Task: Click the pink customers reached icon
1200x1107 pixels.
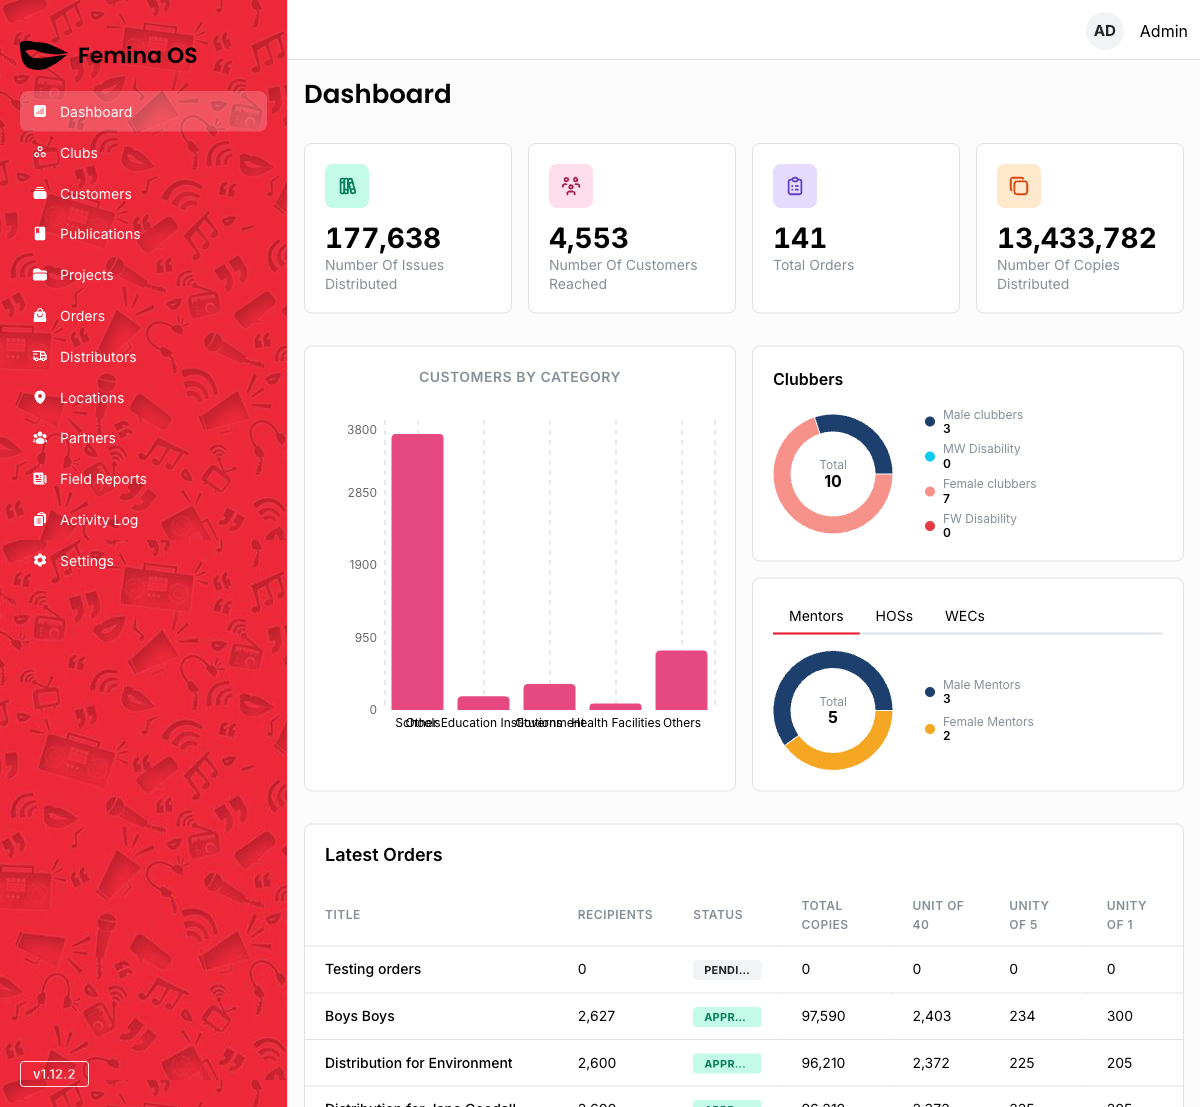Action: pyautogui.click(x=571, y=186)
